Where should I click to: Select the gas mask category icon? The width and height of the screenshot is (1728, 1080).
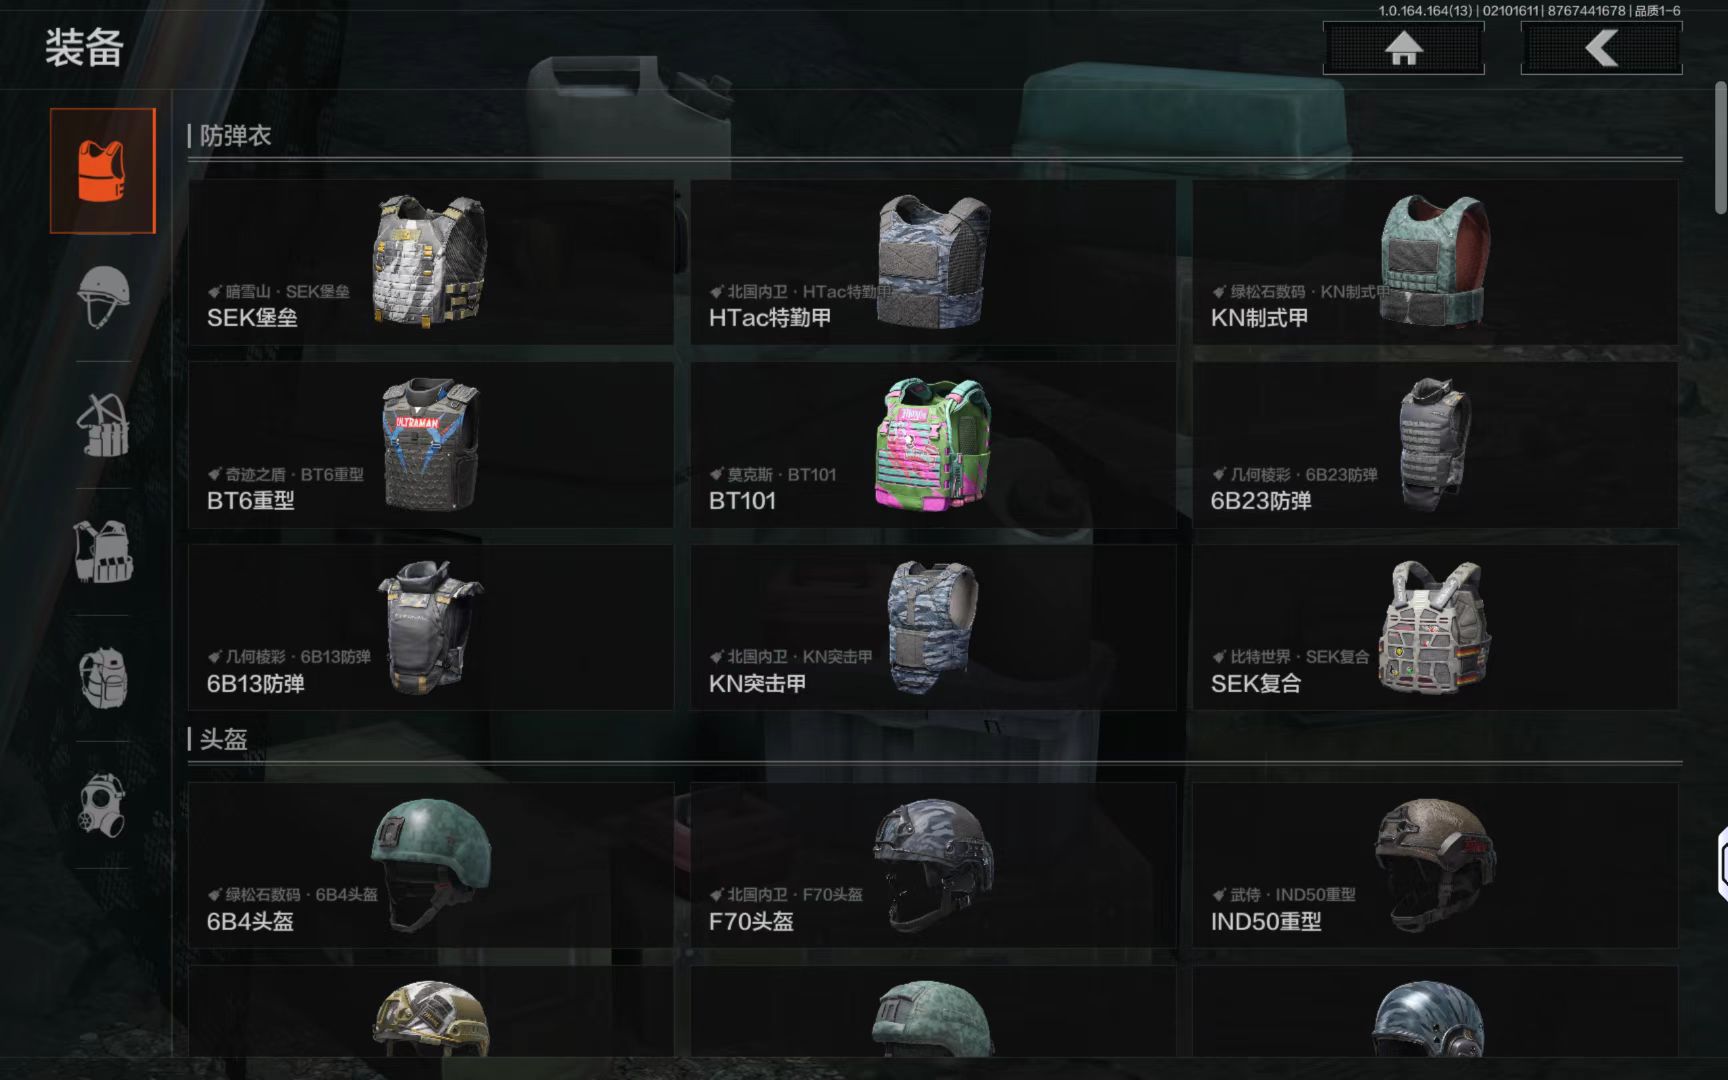point(103,805)
